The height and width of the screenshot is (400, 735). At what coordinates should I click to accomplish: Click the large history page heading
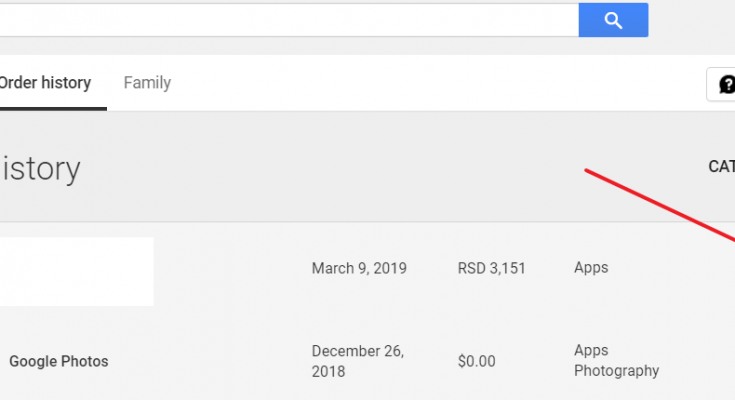41,168
